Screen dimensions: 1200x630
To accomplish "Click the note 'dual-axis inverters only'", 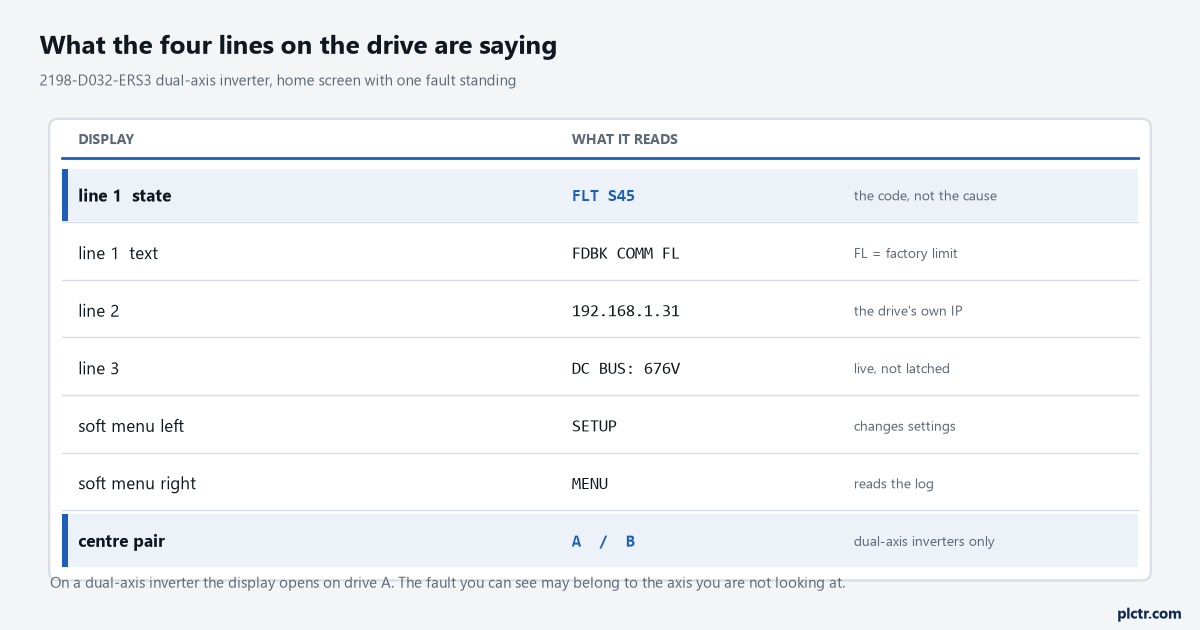I will pos(924,541).
